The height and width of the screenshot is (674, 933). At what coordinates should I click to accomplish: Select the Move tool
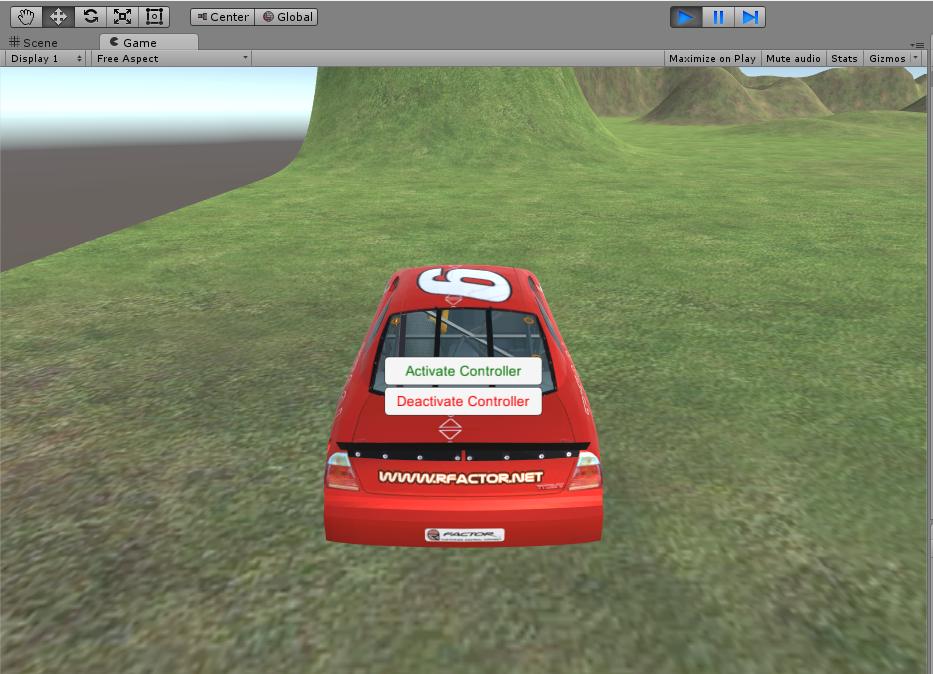[x=57, y=16]
